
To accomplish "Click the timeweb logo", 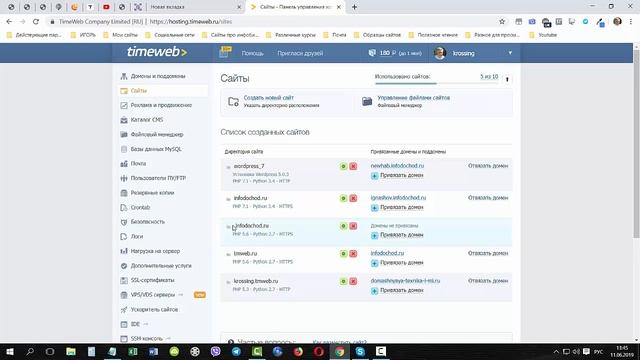I will pyautogui.click(x=157, y=52).
